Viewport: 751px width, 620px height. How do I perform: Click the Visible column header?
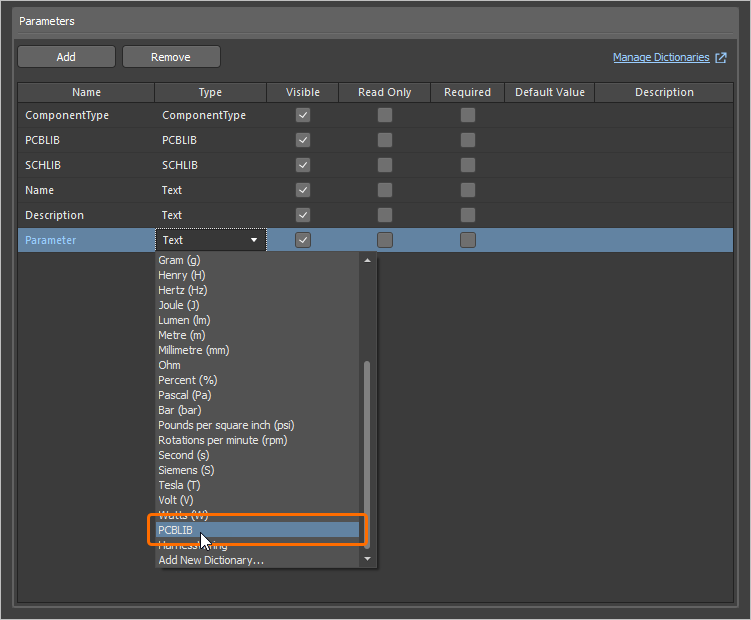click(303, 92)
